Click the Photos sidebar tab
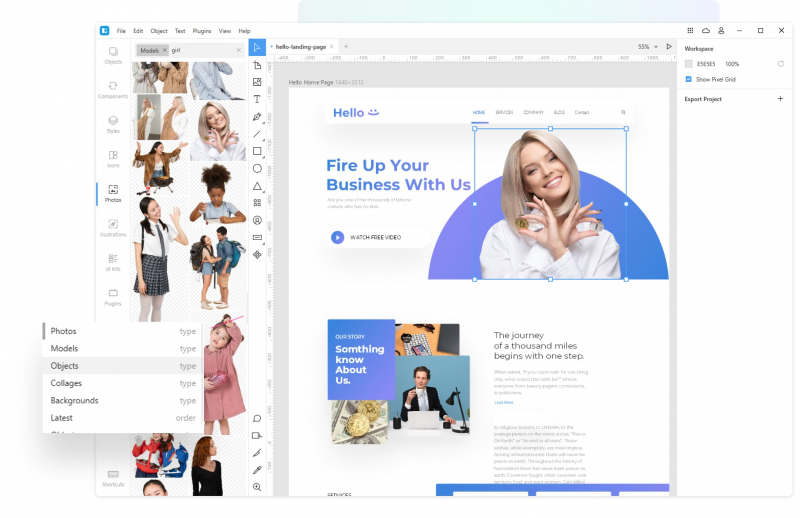 113,193
